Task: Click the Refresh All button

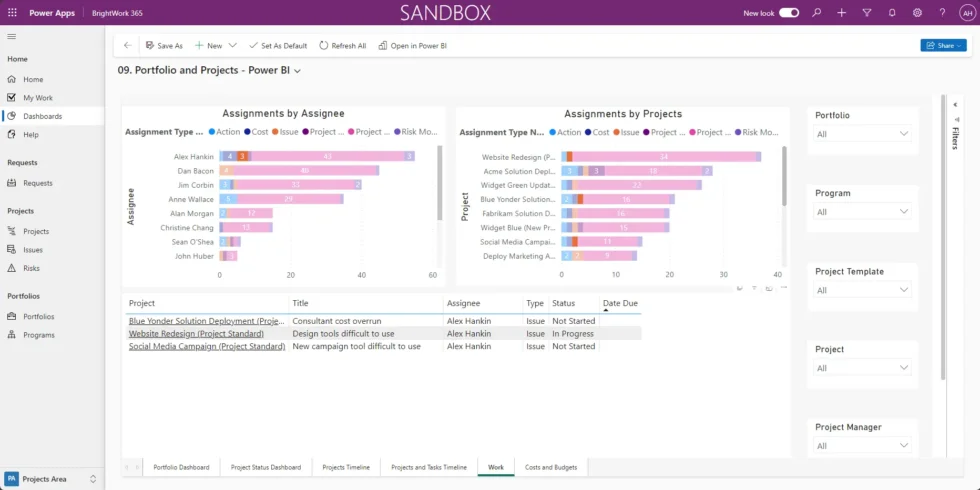Action: (x=342, y=45)
